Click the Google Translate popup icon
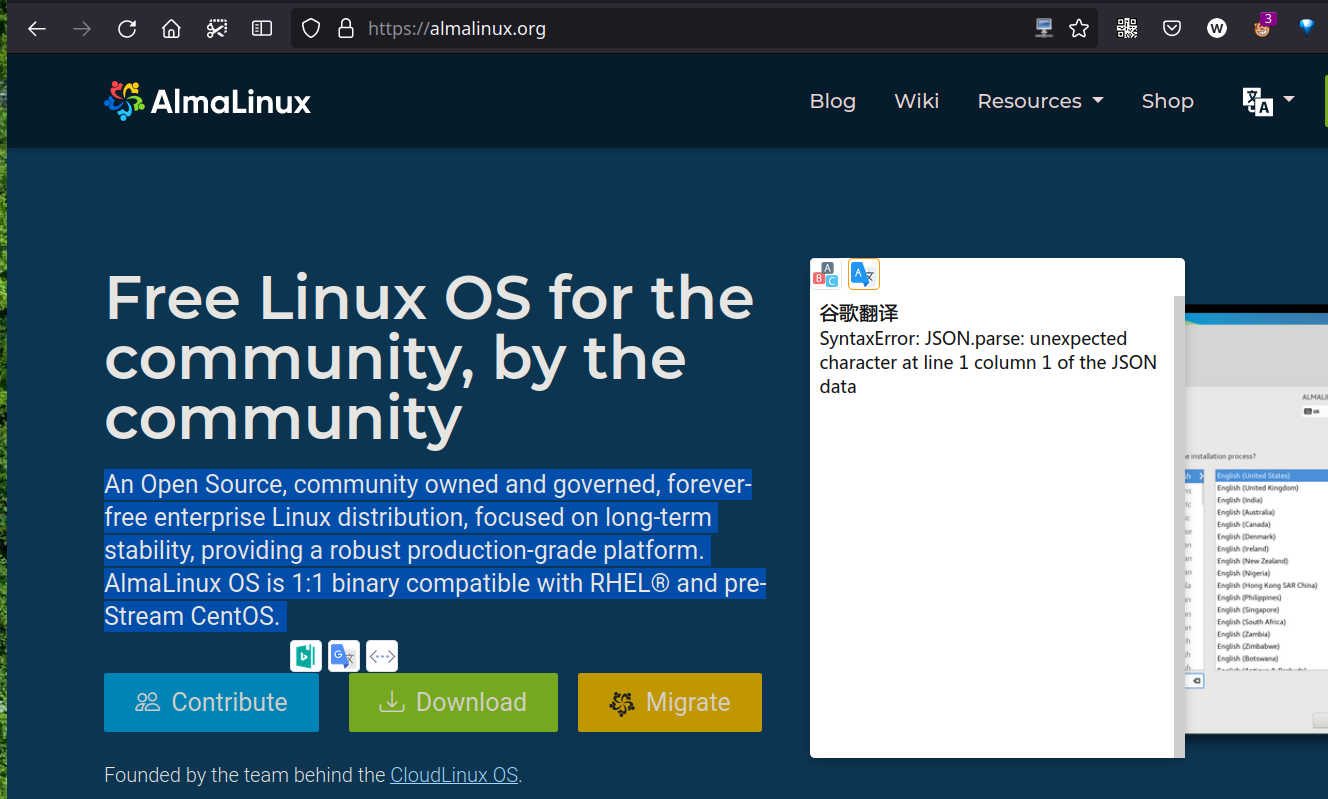 344,656
